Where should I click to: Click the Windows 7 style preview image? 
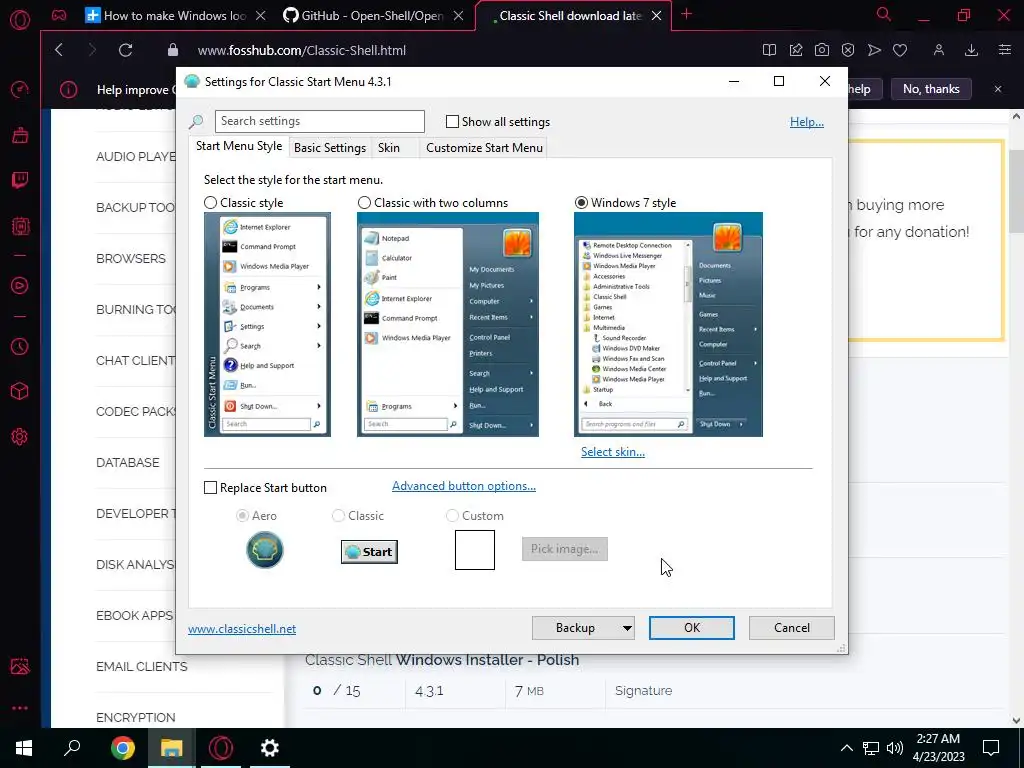tap(668, 325)
